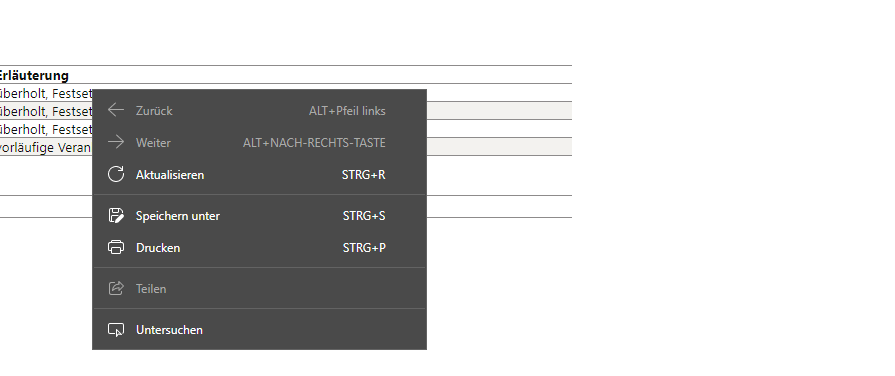Click the Drucken printer icon
The height and width of the screenshot is (376, 895).
point(116,247)
